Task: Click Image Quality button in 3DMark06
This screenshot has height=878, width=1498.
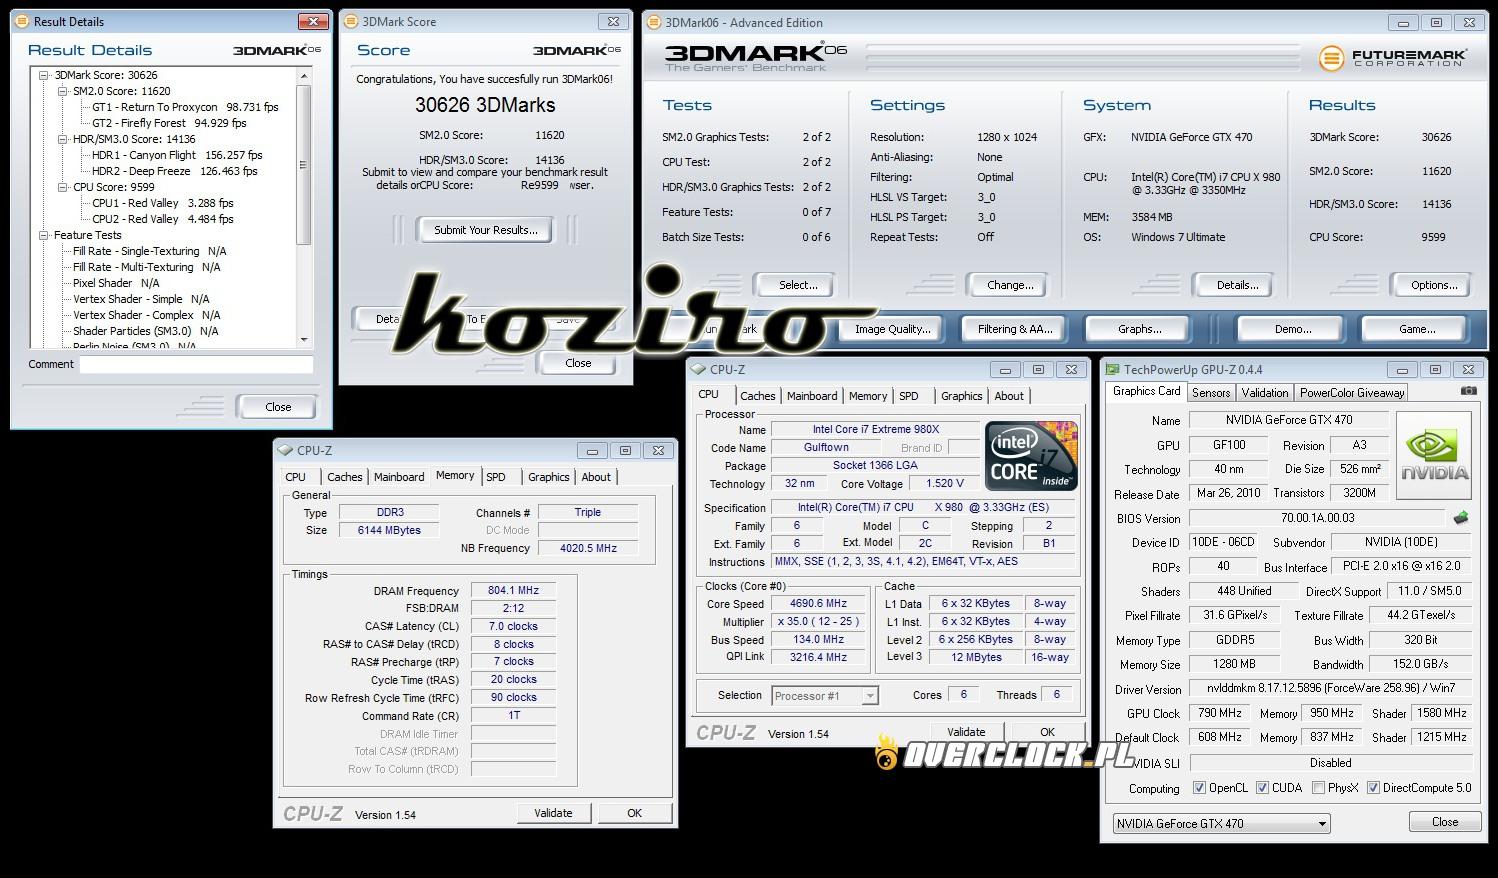Action: [x=892, y=329]
